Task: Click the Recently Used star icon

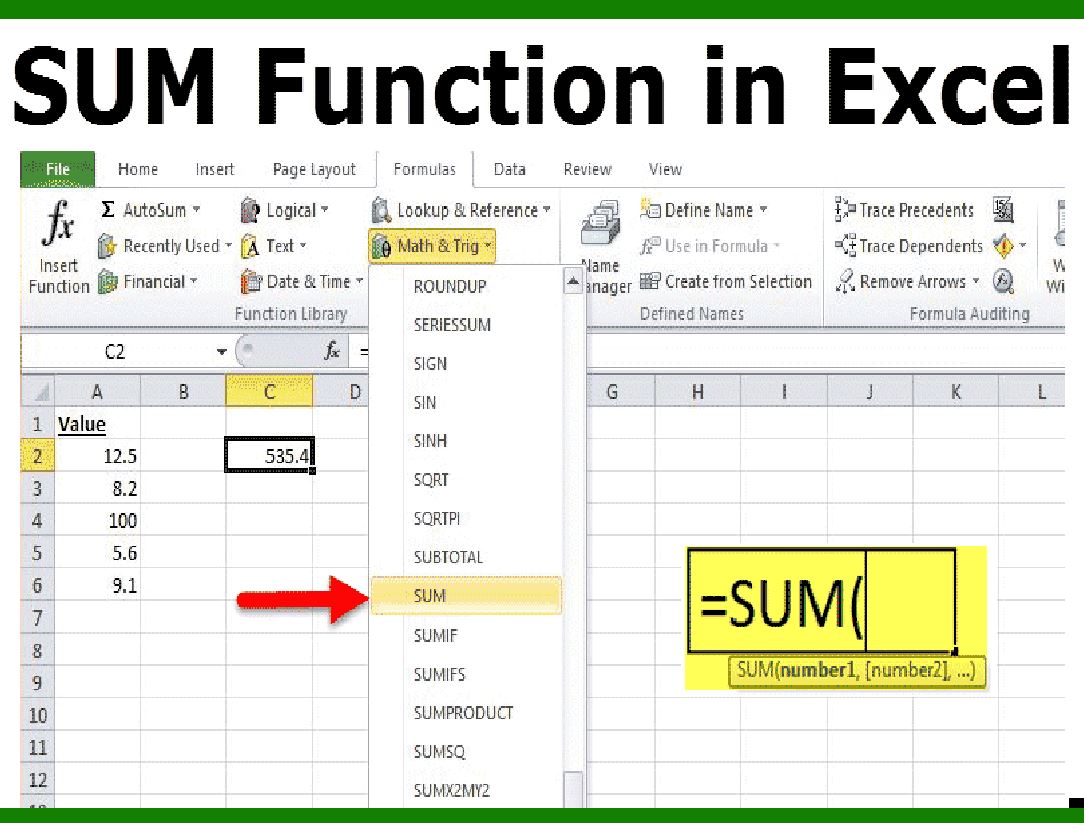Action: point(106,246)
